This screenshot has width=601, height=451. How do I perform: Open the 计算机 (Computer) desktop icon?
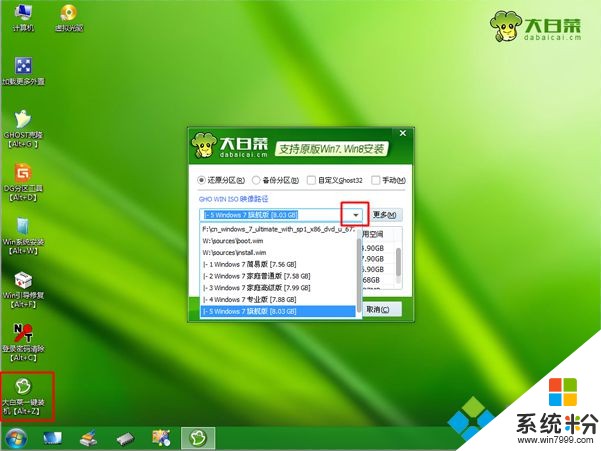click(x=23, y=17)
